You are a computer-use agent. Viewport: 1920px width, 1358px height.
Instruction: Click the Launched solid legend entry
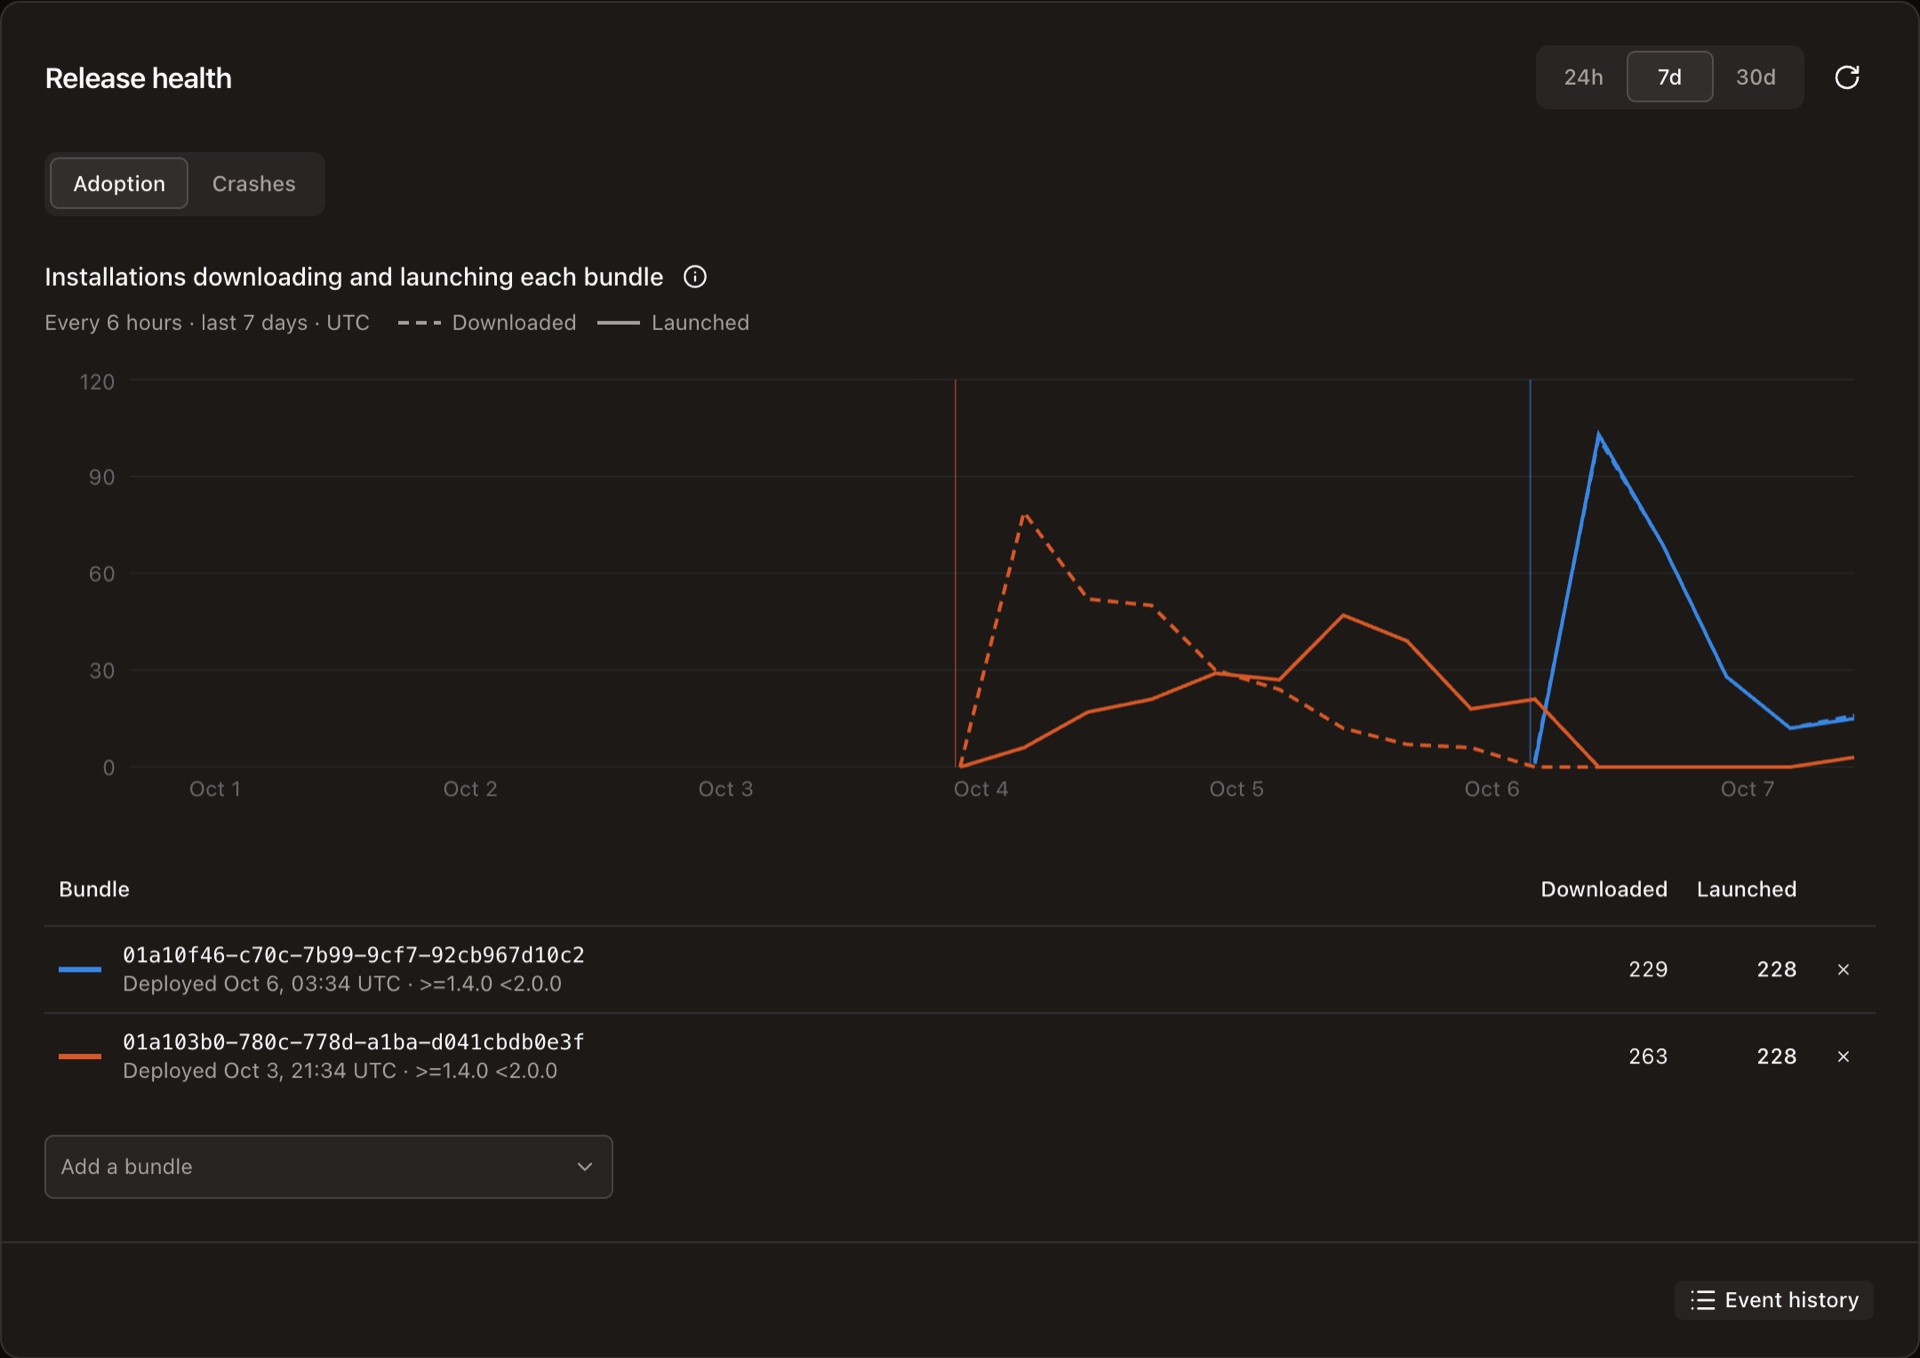coord(673,323)
